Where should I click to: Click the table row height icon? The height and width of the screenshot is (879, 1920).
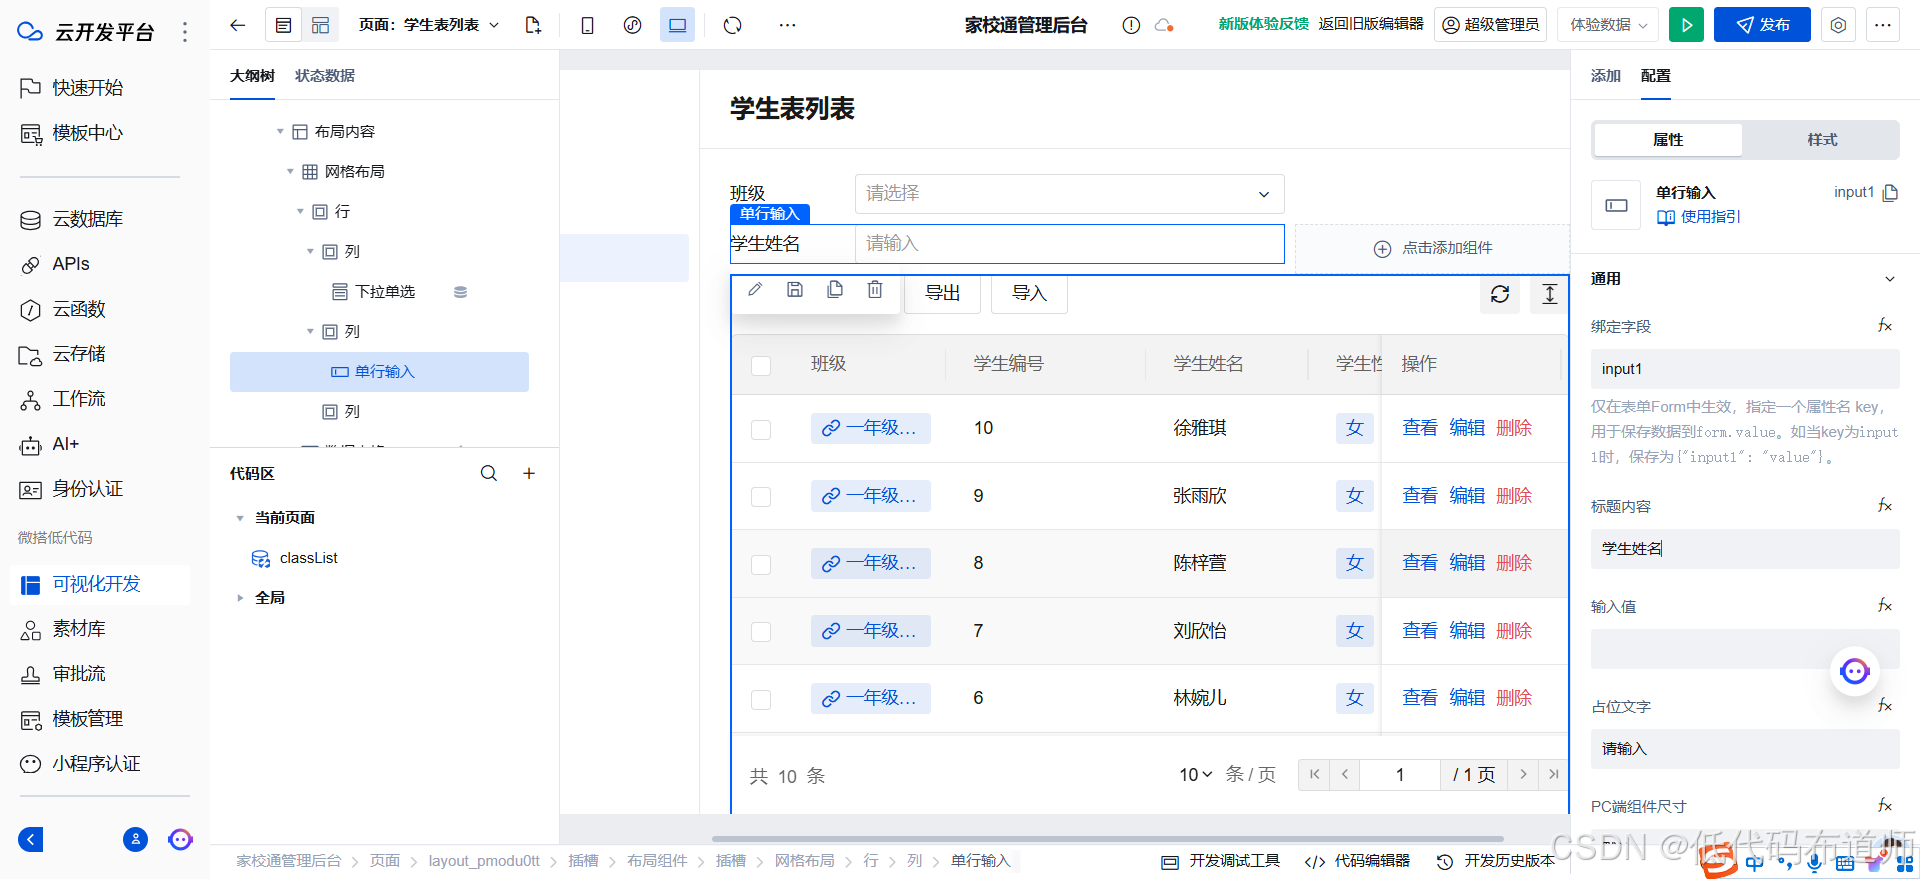click(1549, 294)
